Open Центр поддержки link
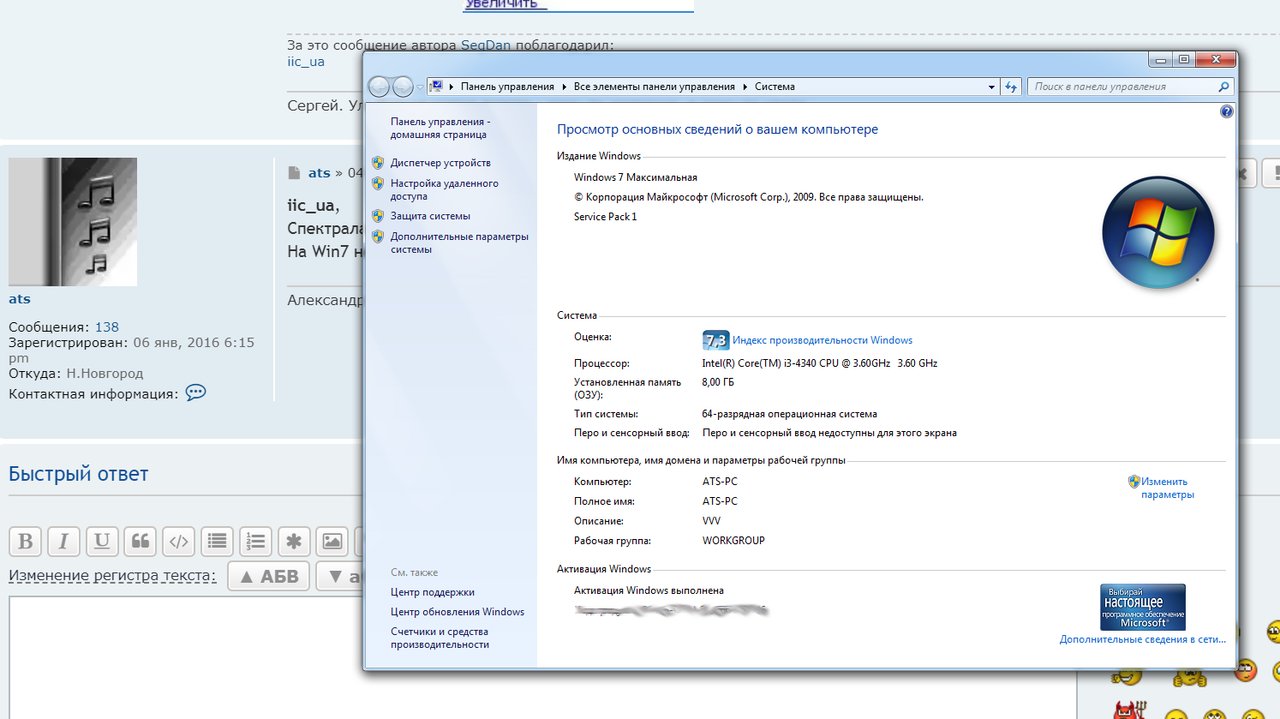The height and width of the screenshot is (719, 1280). pos(432,592)
